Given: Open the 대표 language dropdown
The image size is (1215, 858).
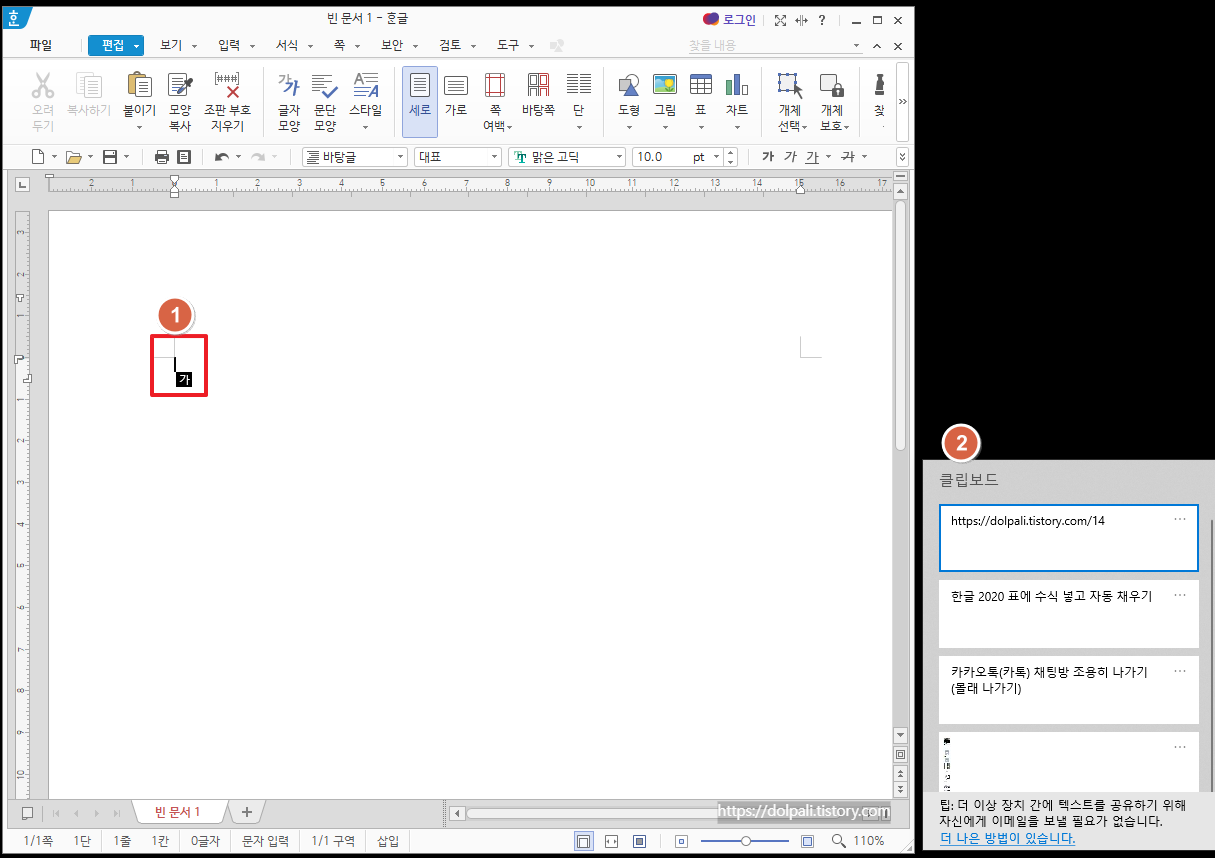Looking at the screenshot, I should pos(494,157).
